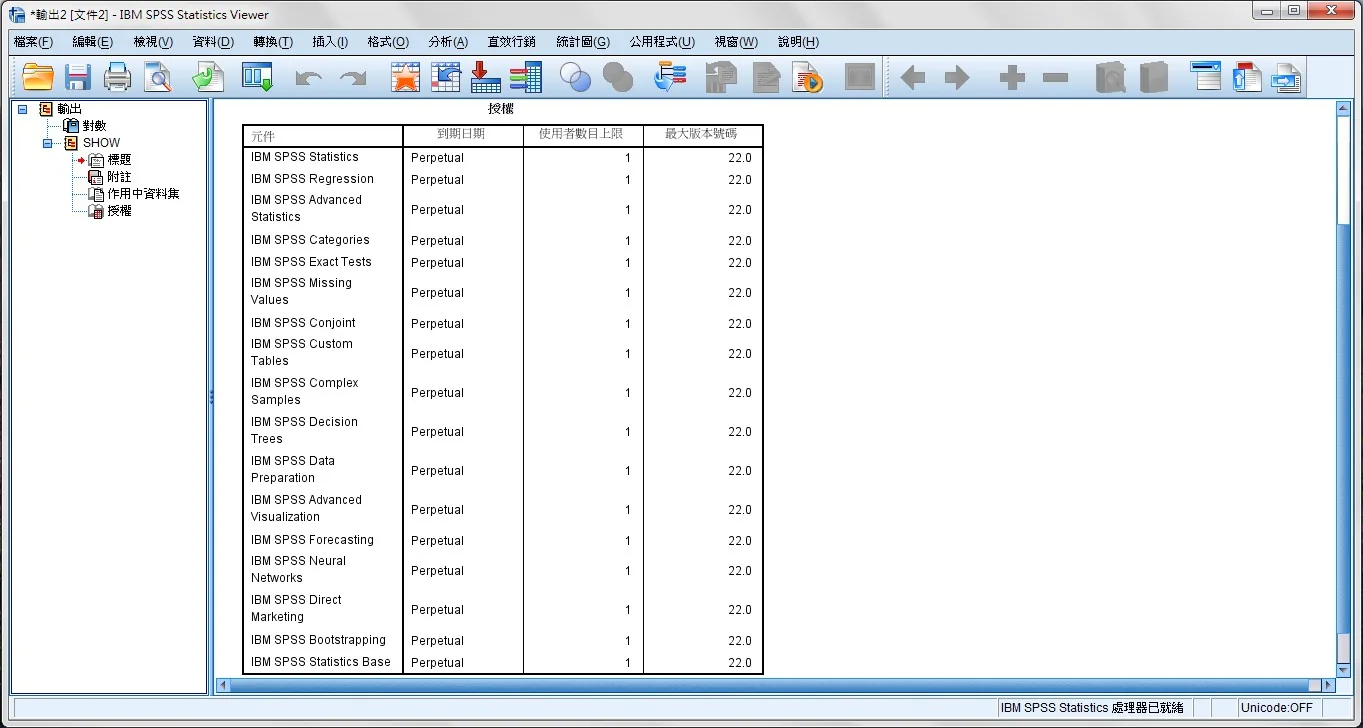Click the vertical scrollbar up arrow
1363x728 pixels.
point(1343,107)
